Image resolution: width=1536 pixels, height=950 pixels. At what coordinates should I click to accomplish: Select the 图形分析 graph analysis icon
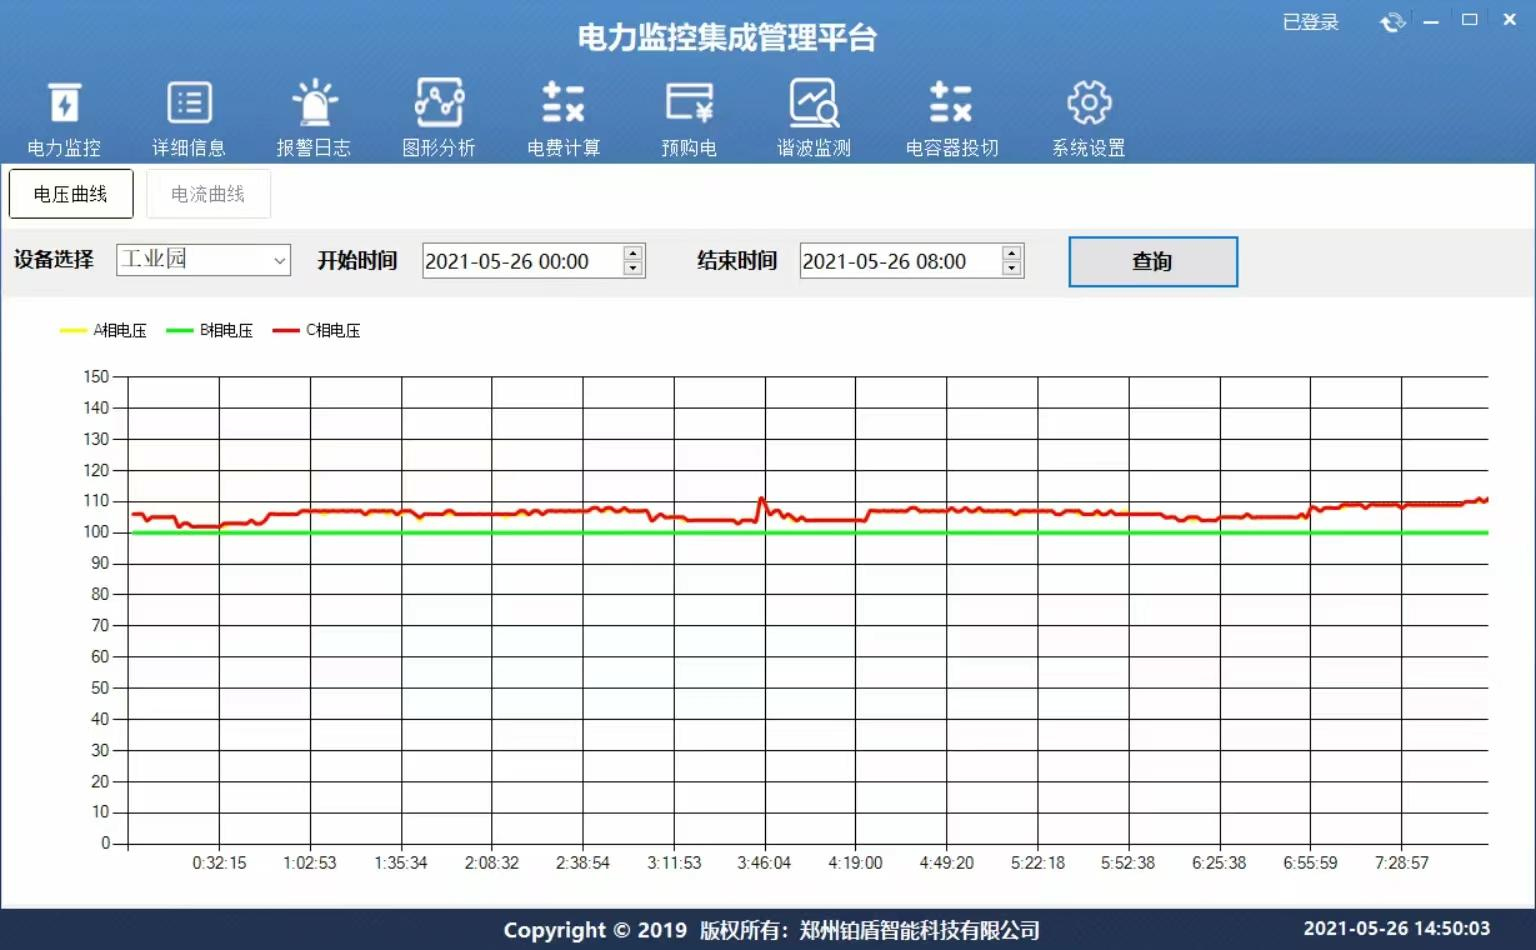[x=439, y=104]
